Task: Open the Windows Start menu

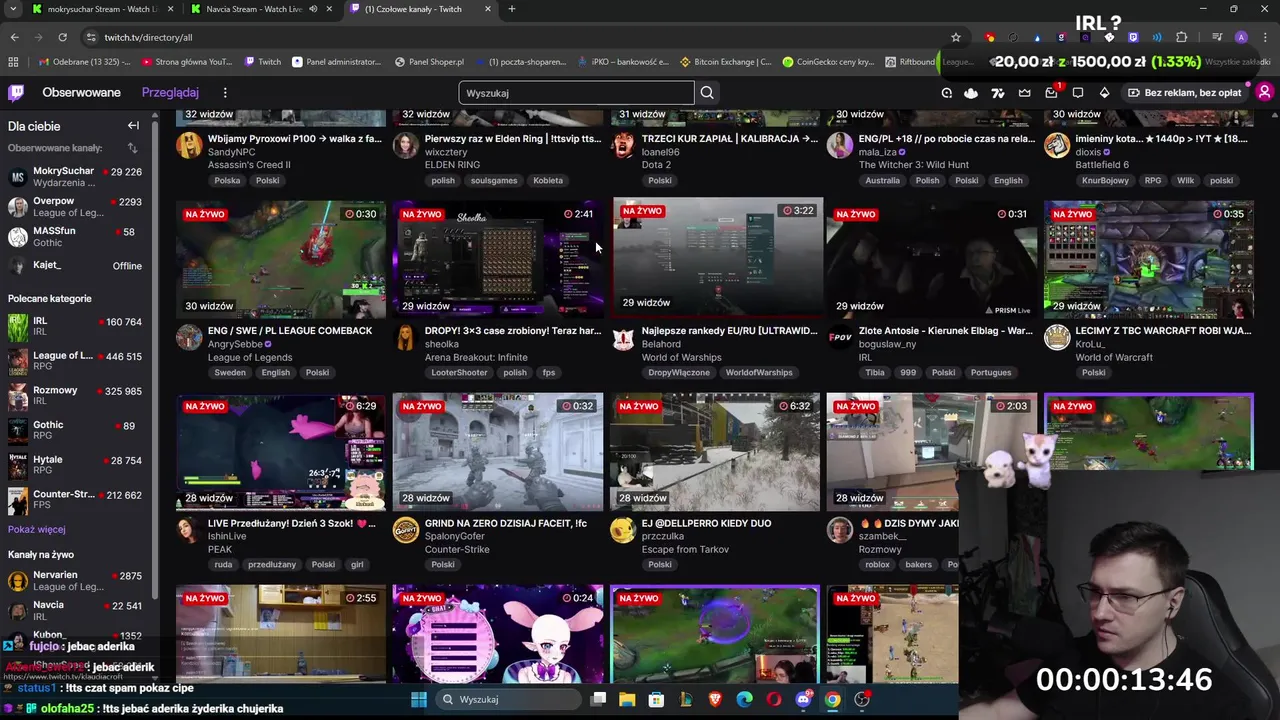Action: coord(418,699)
